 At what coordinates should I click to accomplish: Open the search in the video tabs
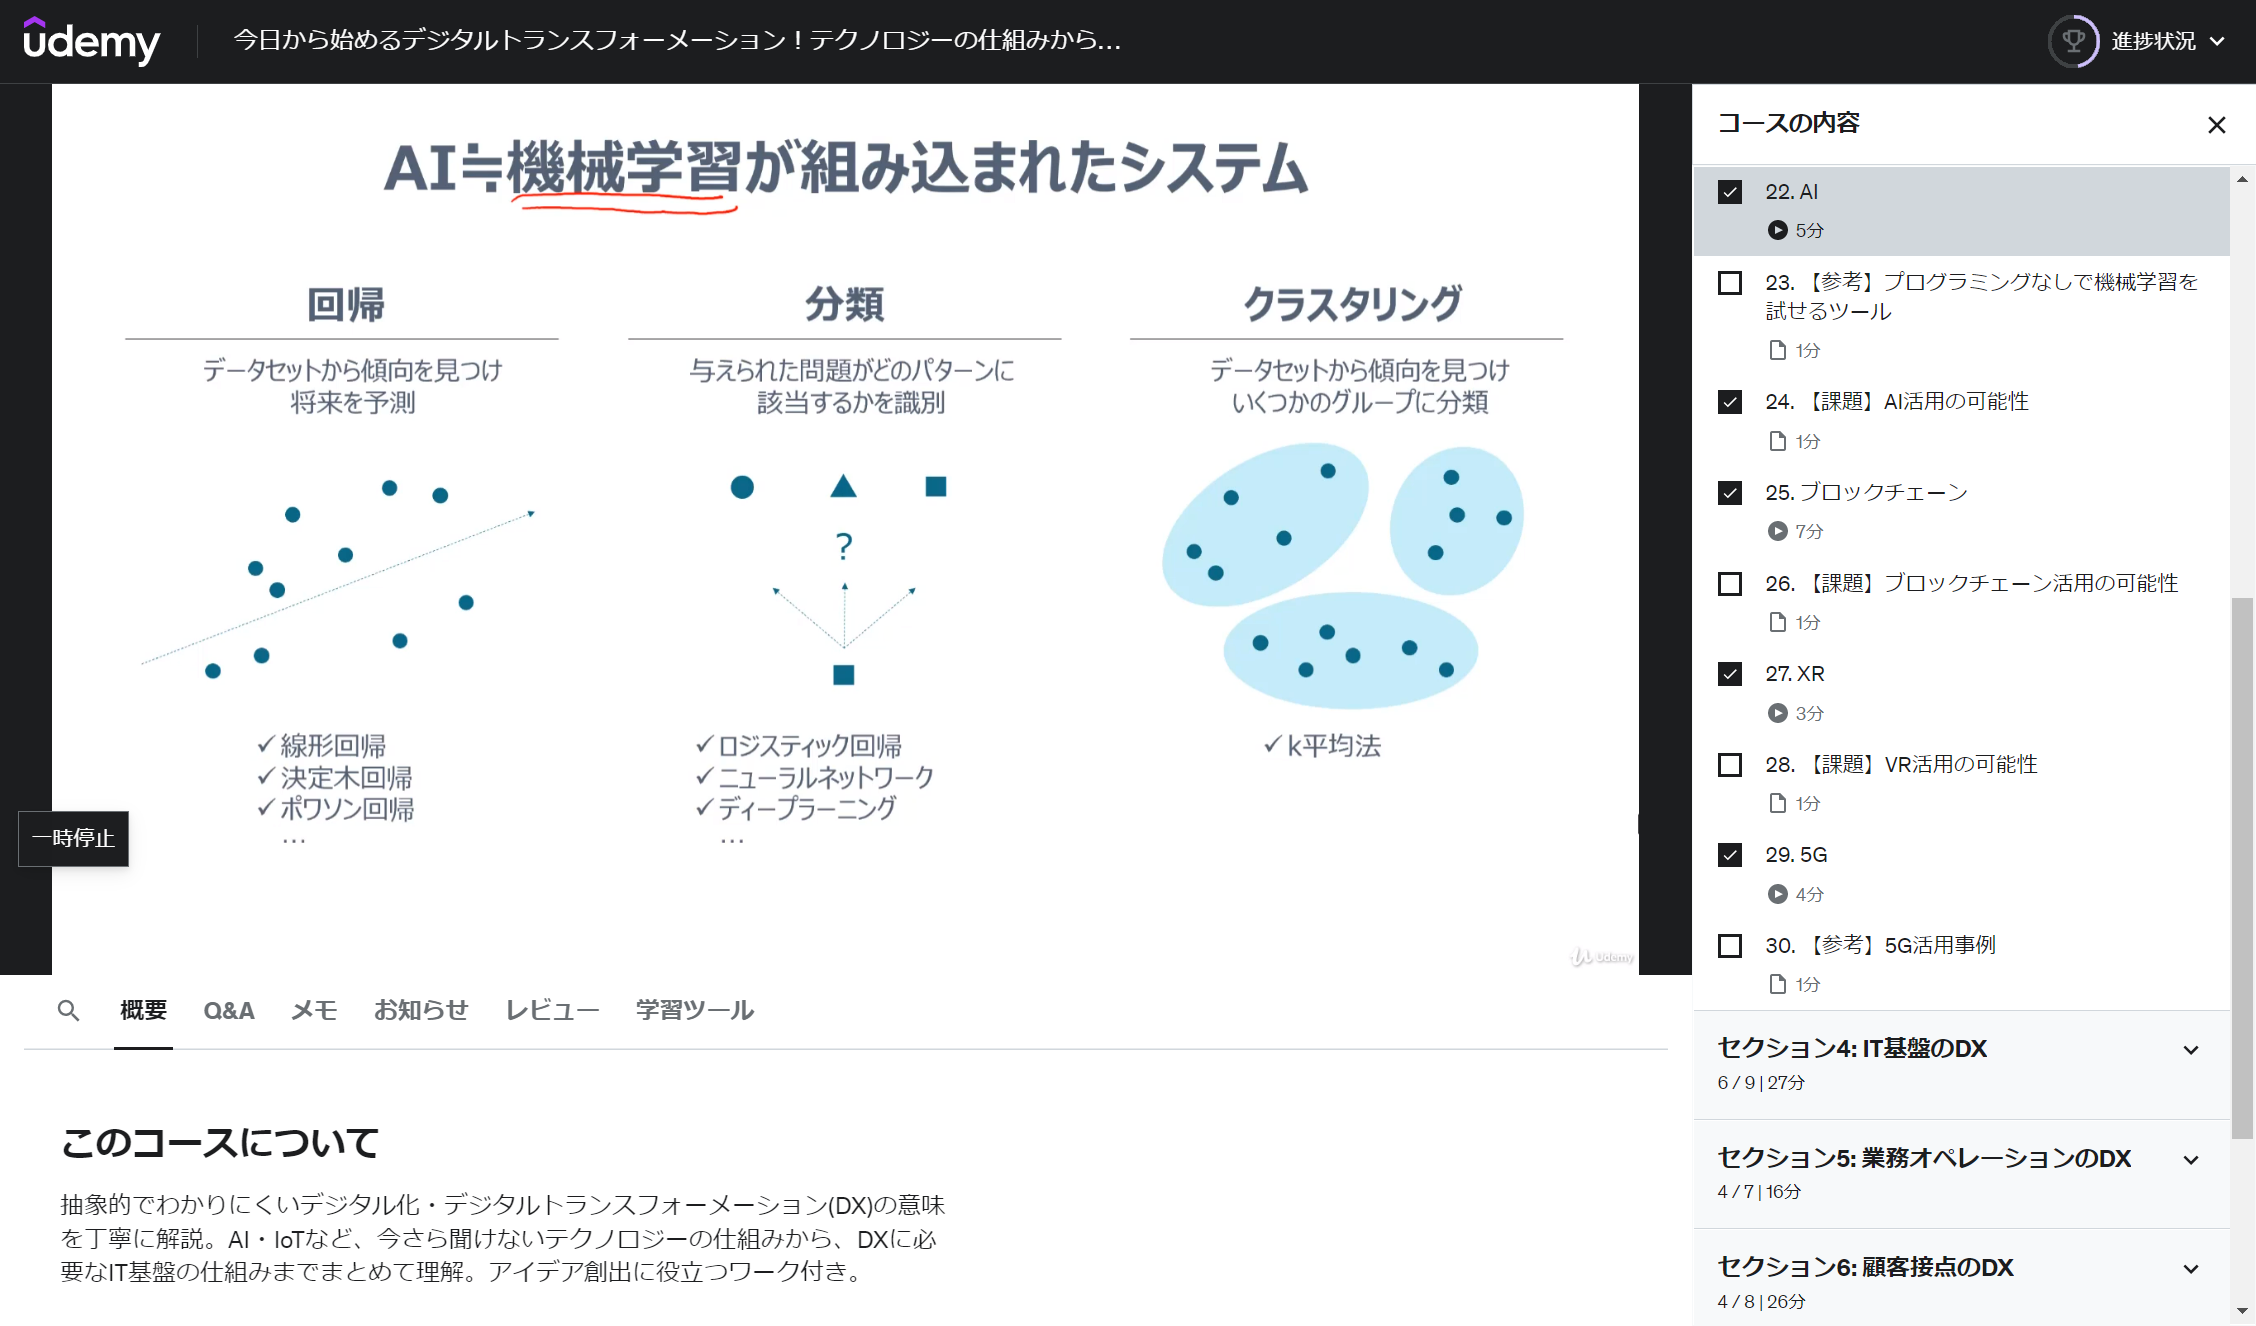[x=68, y=1011]
